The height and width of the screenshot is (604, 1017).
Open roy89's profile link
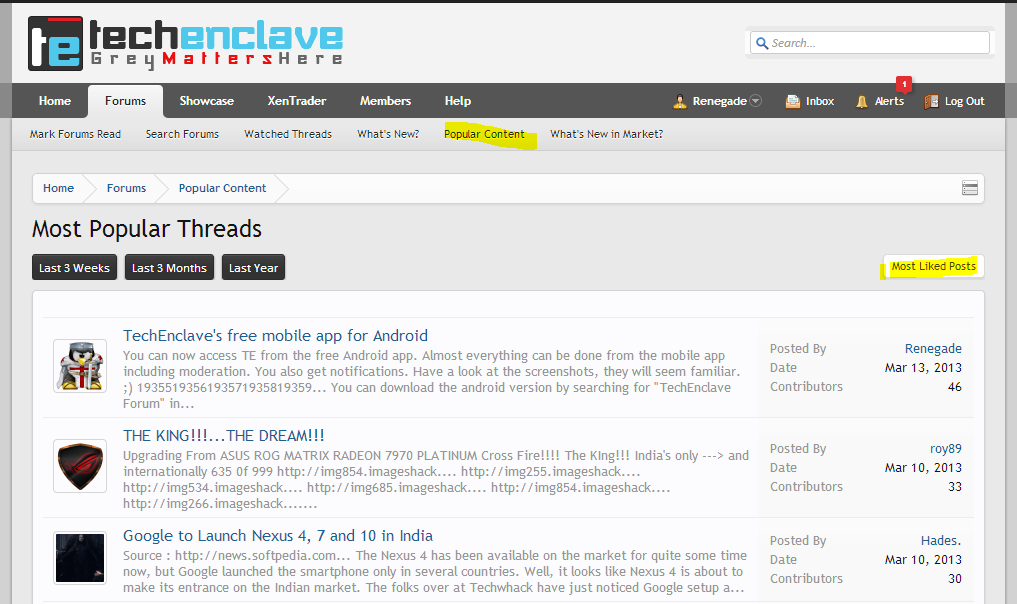(x=946, y=449)
